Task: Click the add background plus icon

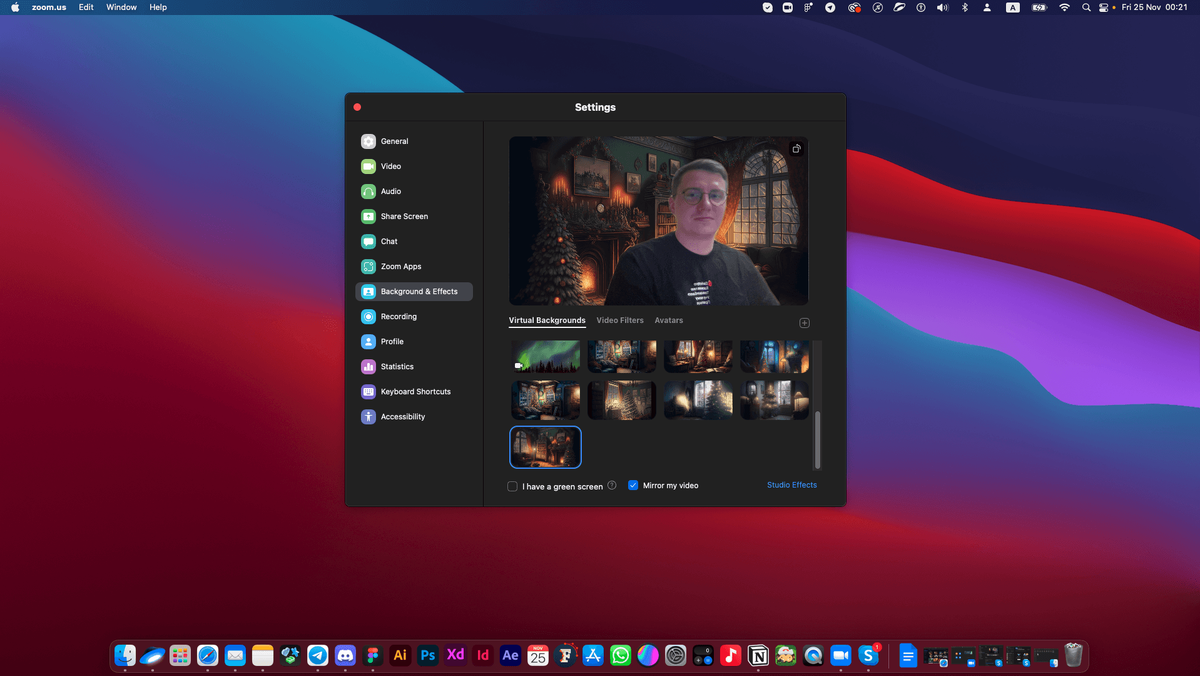Action: [x=804, y=322]
